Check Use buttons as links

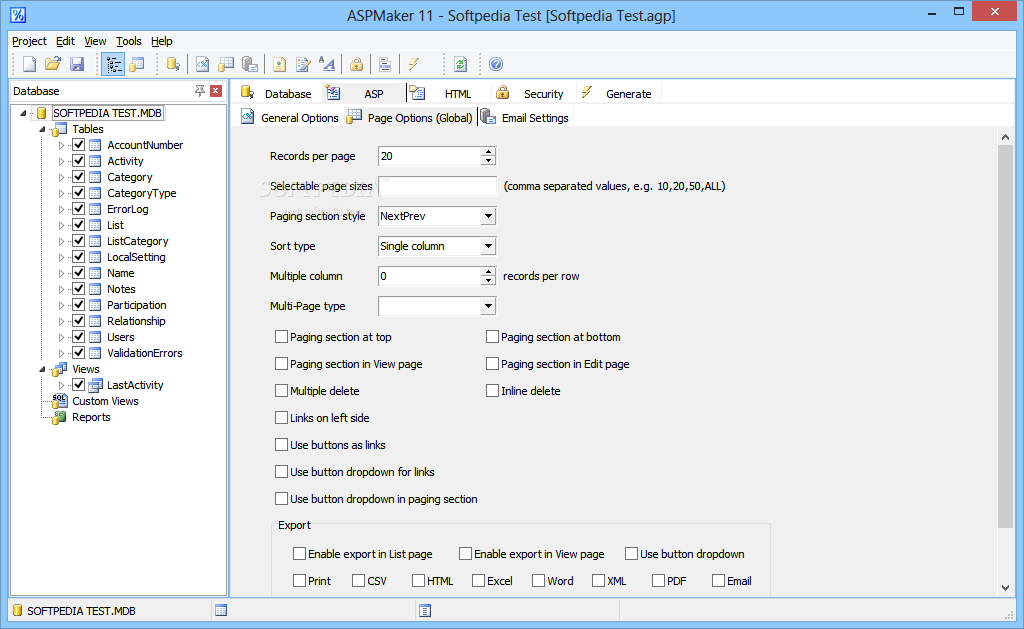point(281,445)
